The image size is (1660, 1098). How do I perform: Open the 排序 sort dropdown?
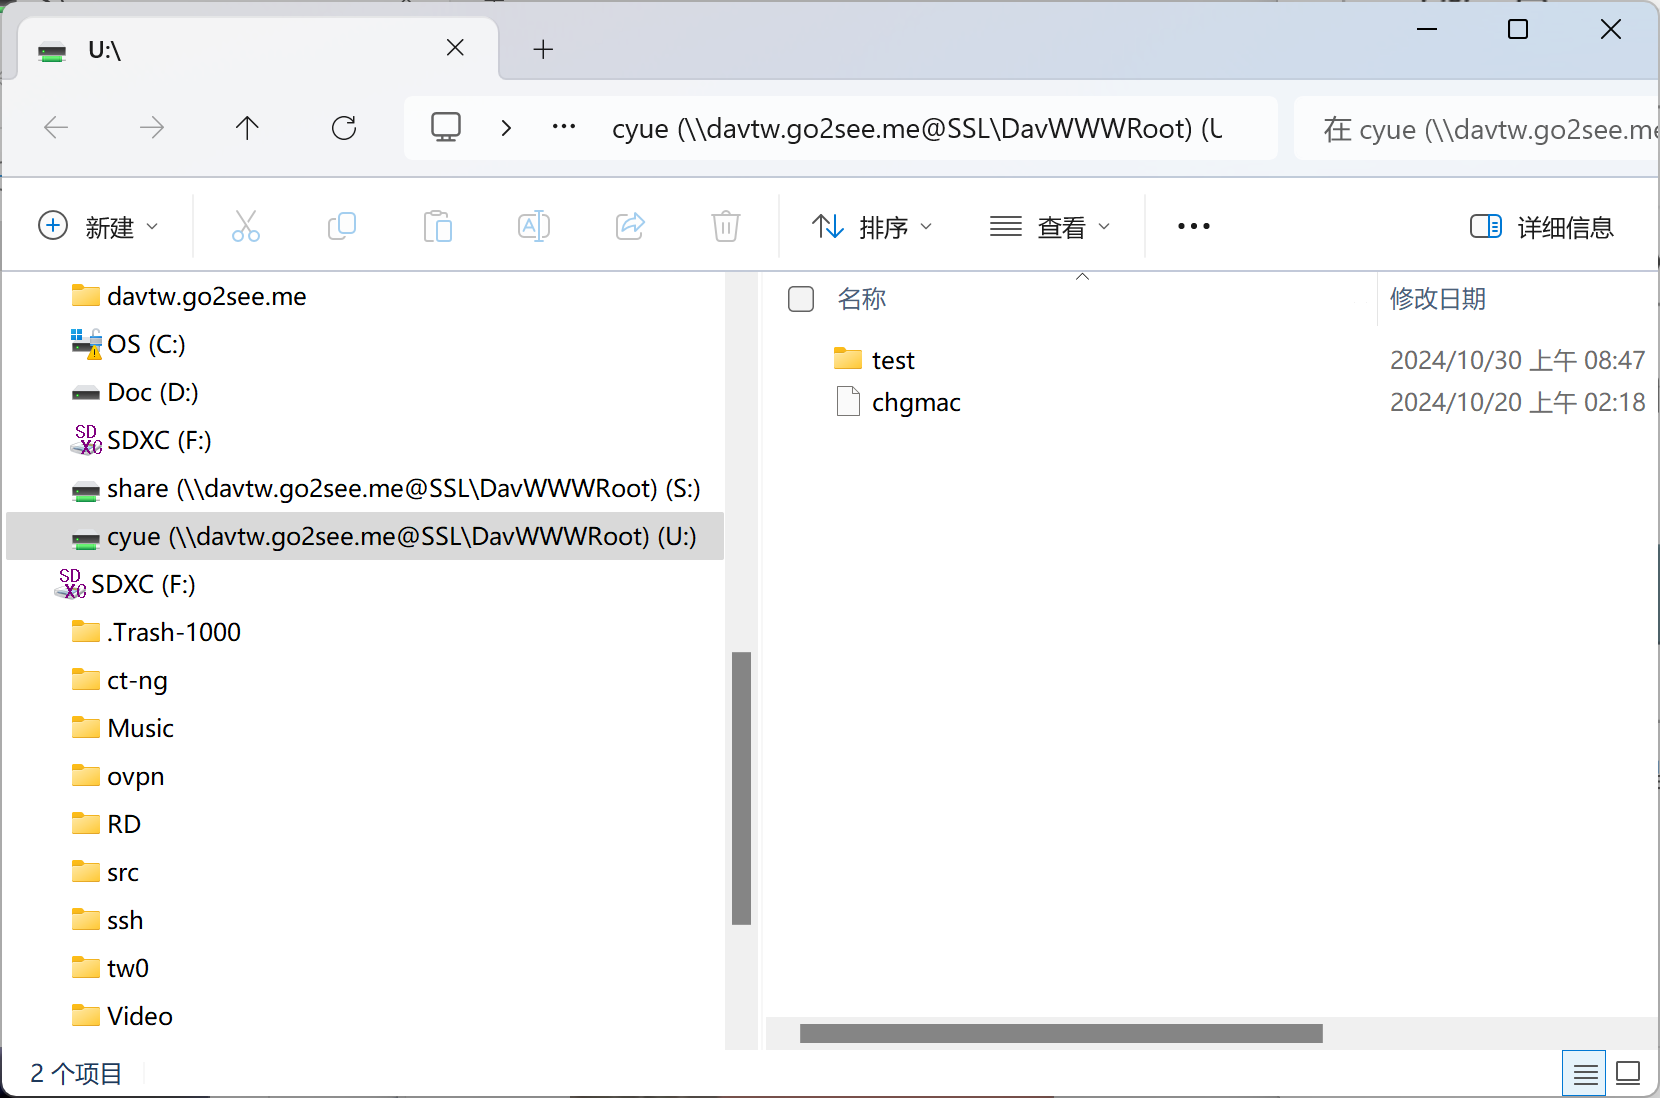click(x=872, y=227)
